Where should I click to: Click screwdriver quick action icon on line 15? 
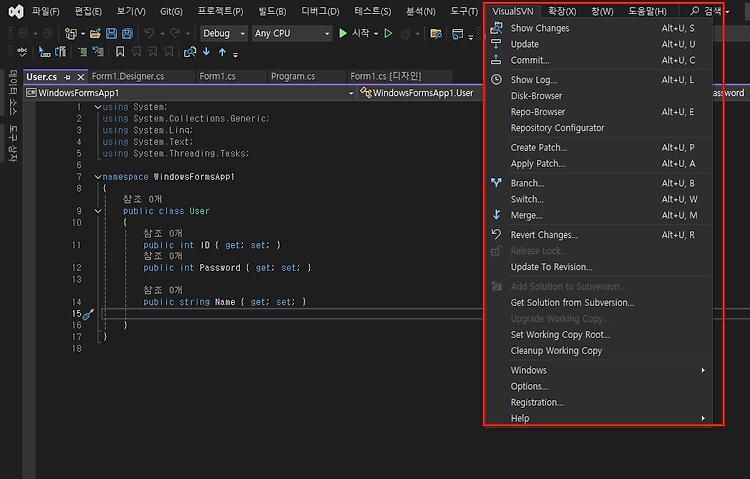tap(88, 314)
